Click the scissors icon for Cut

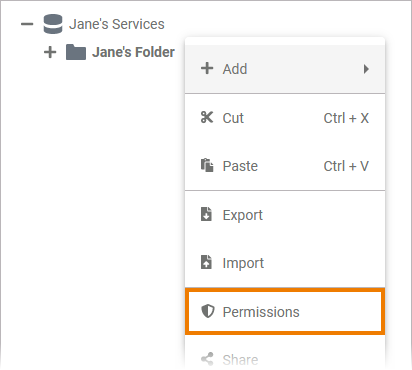(207, 117)
